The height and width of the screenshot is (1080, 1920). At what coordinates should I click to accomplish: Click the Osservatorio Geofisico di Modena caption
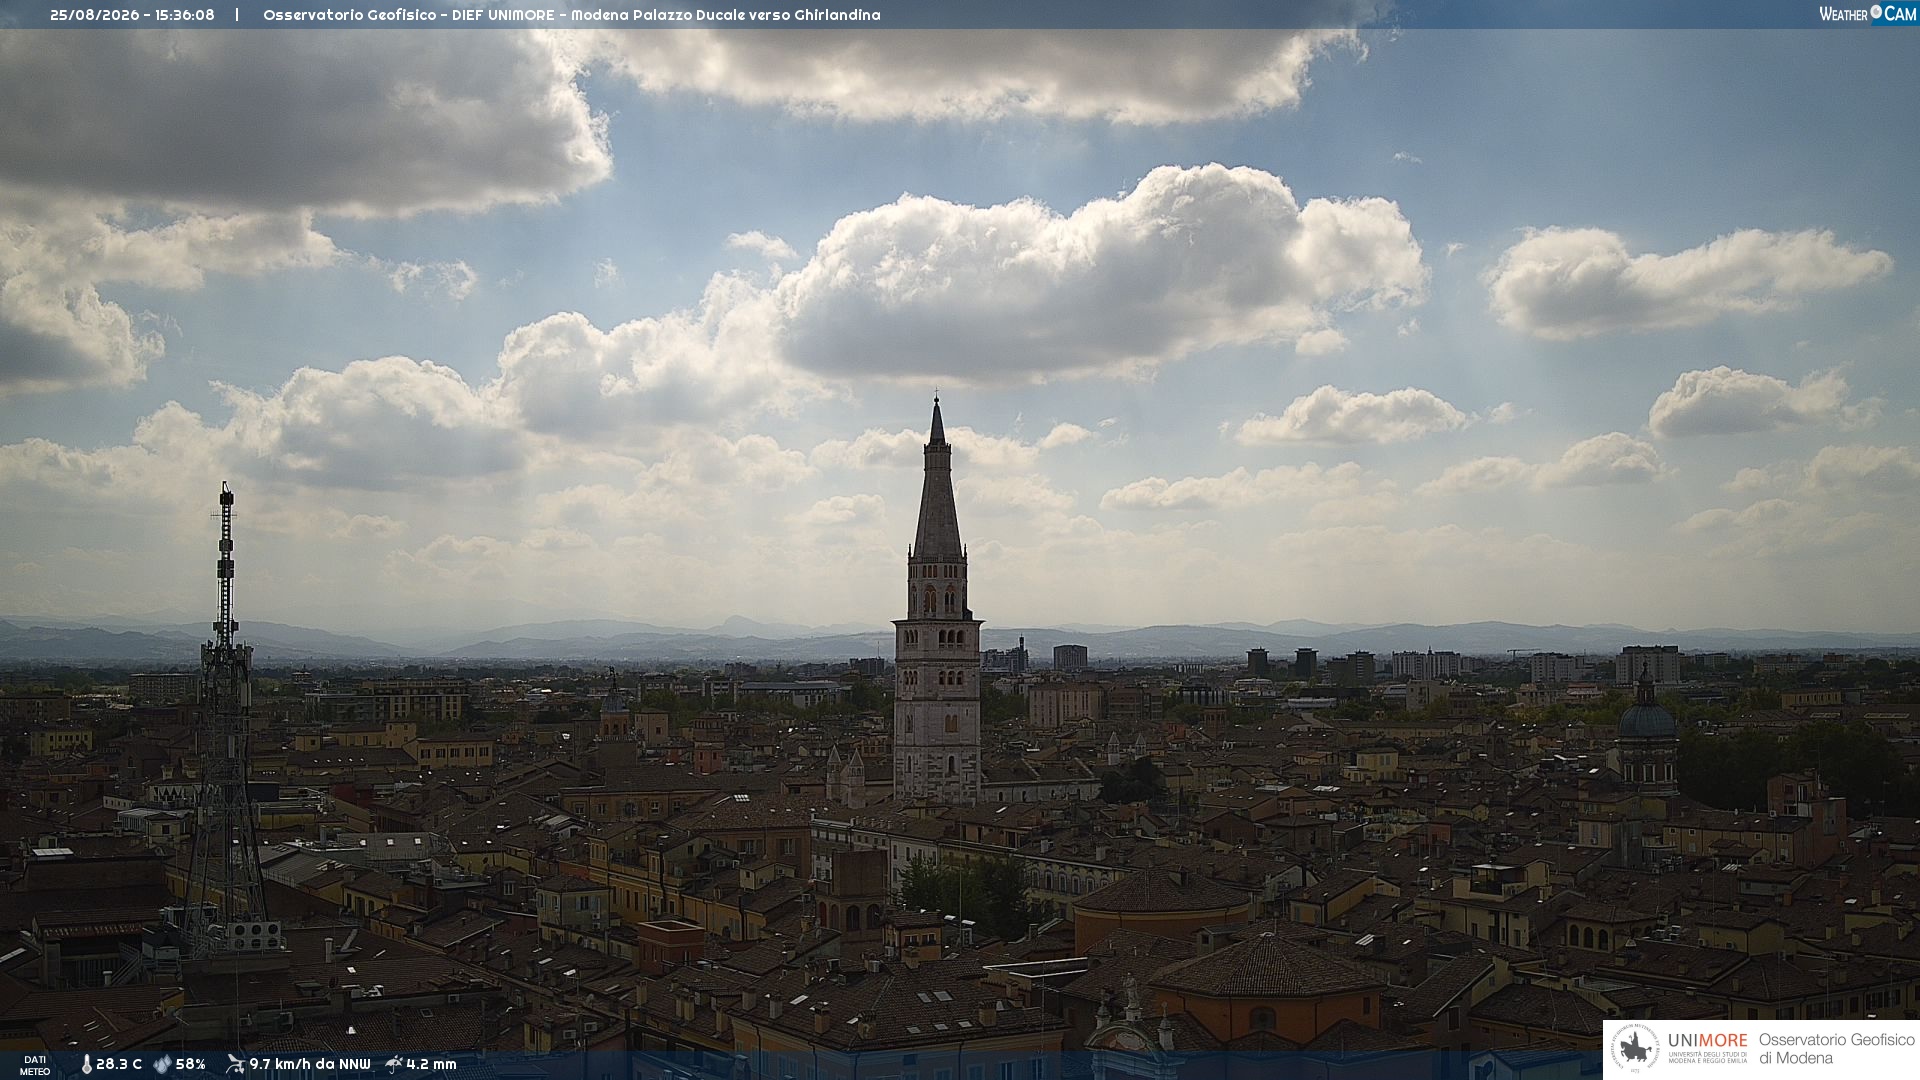[1836, 1049]
